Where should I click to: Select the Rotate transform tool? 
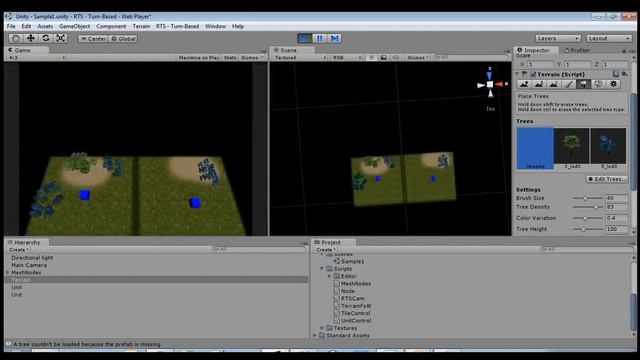coord(46,38)
